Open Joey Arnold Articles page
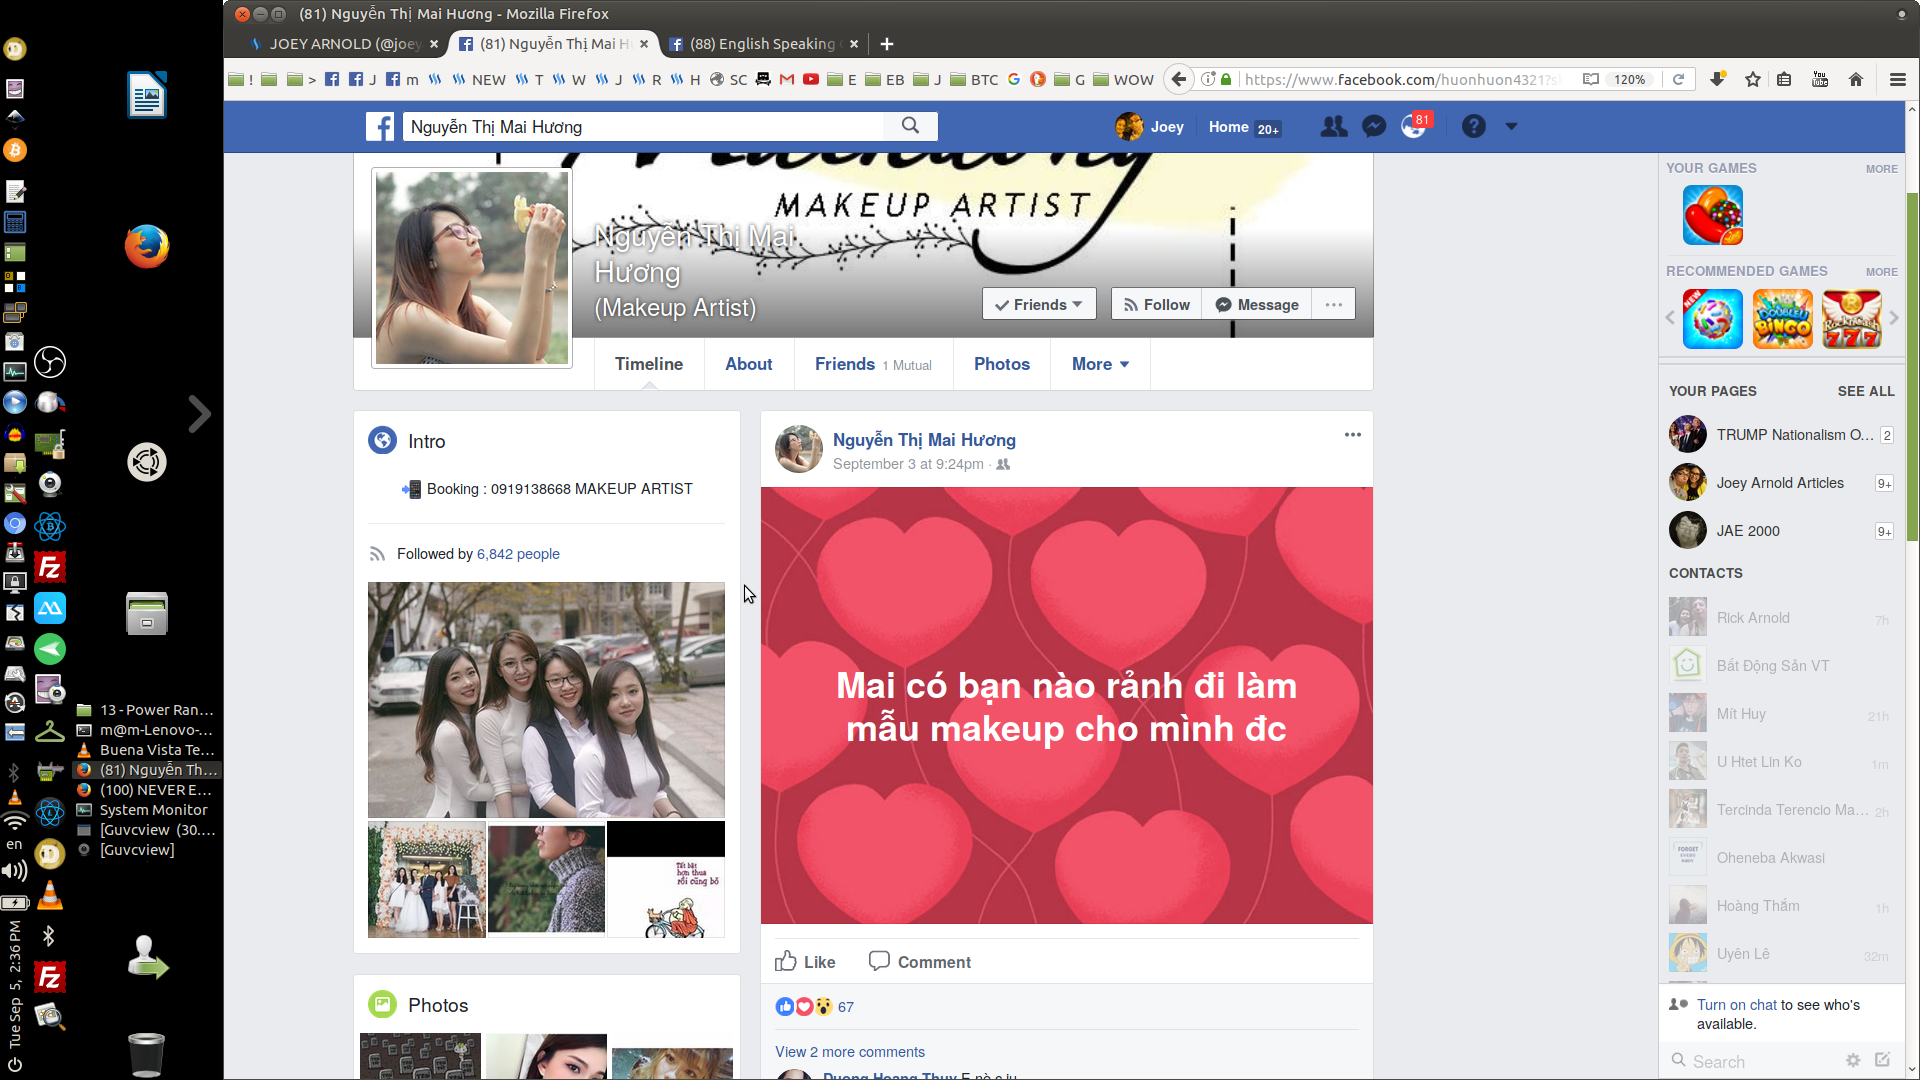 click(x=1780, y=483)
